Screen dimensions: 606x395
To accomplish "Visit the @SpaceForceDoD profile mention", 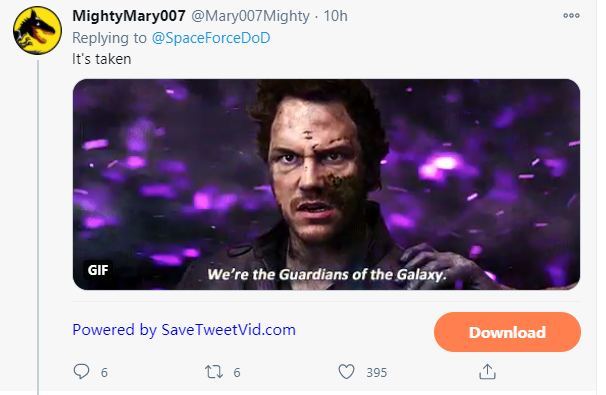I will point(211,38).
